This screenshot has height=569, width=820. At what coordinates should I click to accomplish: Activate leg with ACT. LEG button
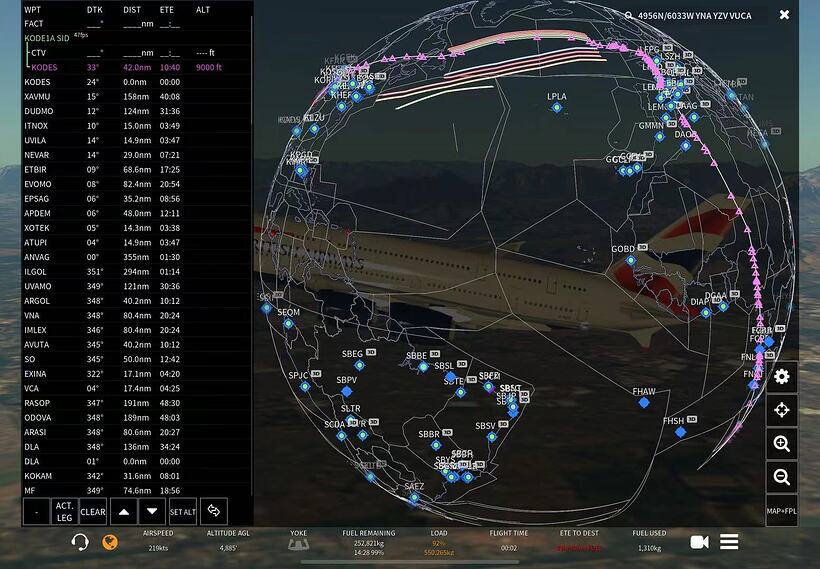click(64, 511)
